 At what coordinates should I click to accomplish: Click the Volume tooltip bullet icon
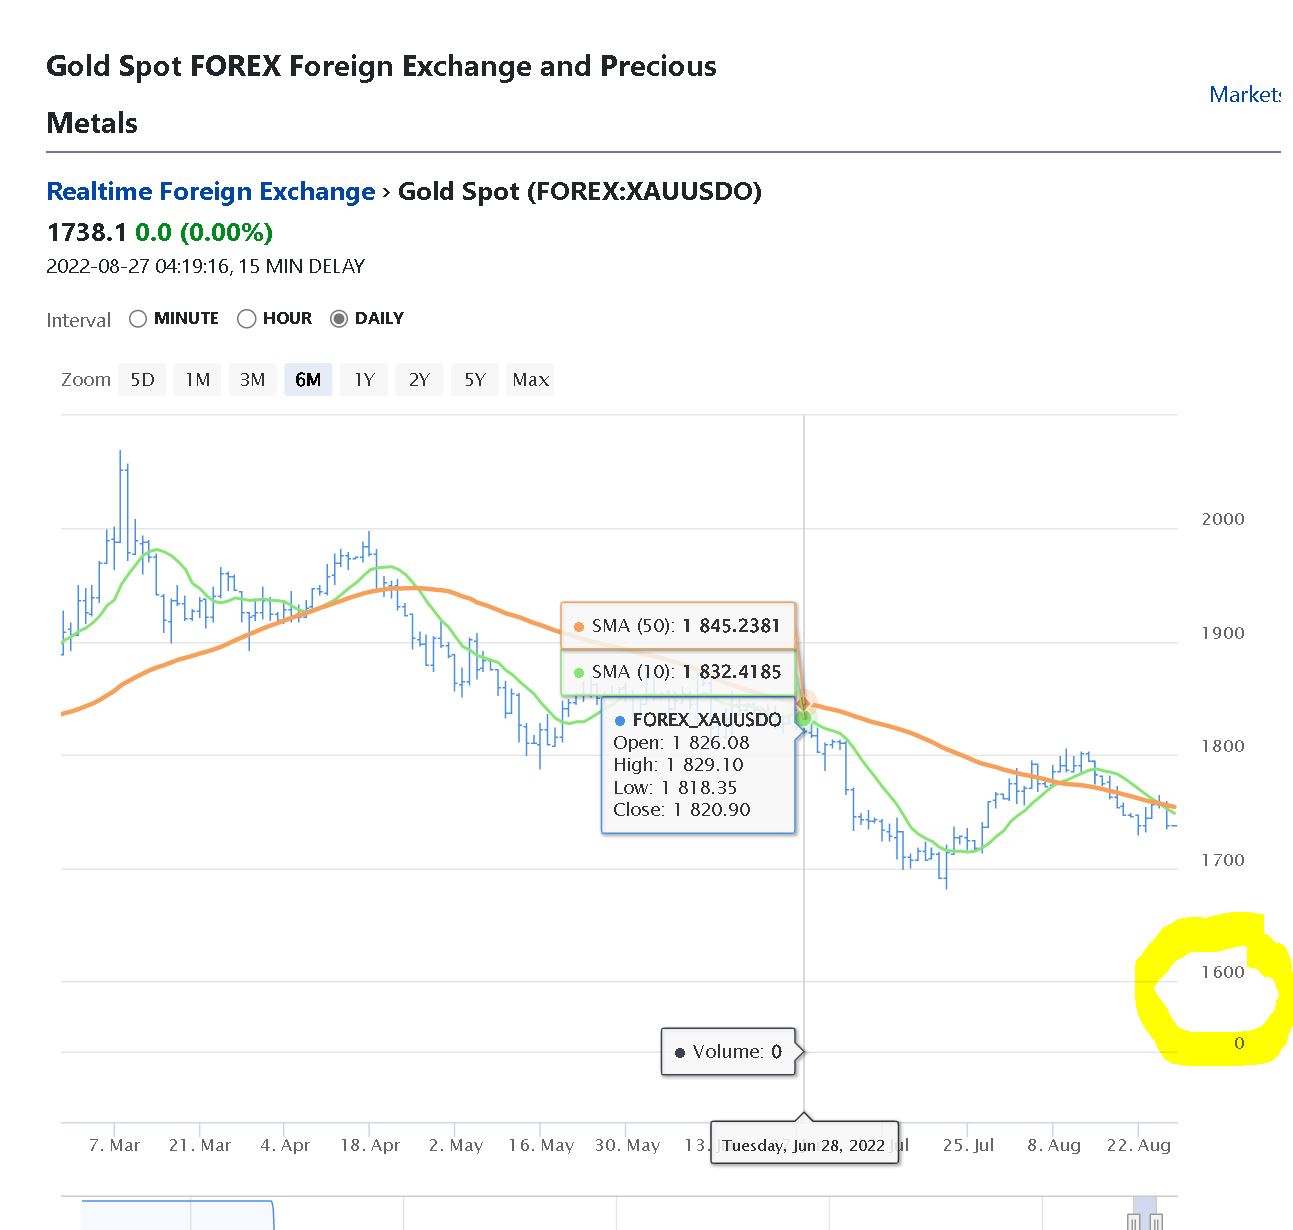pyautogui.click(x=680, y=1052)
